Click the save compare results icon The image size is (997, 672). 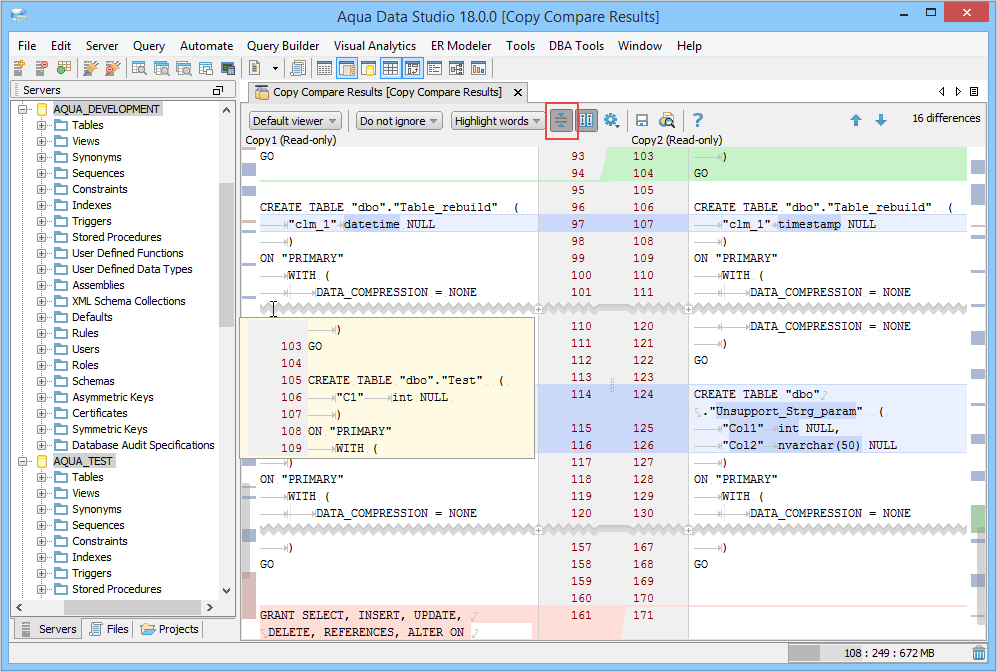(x=642, y=120)
